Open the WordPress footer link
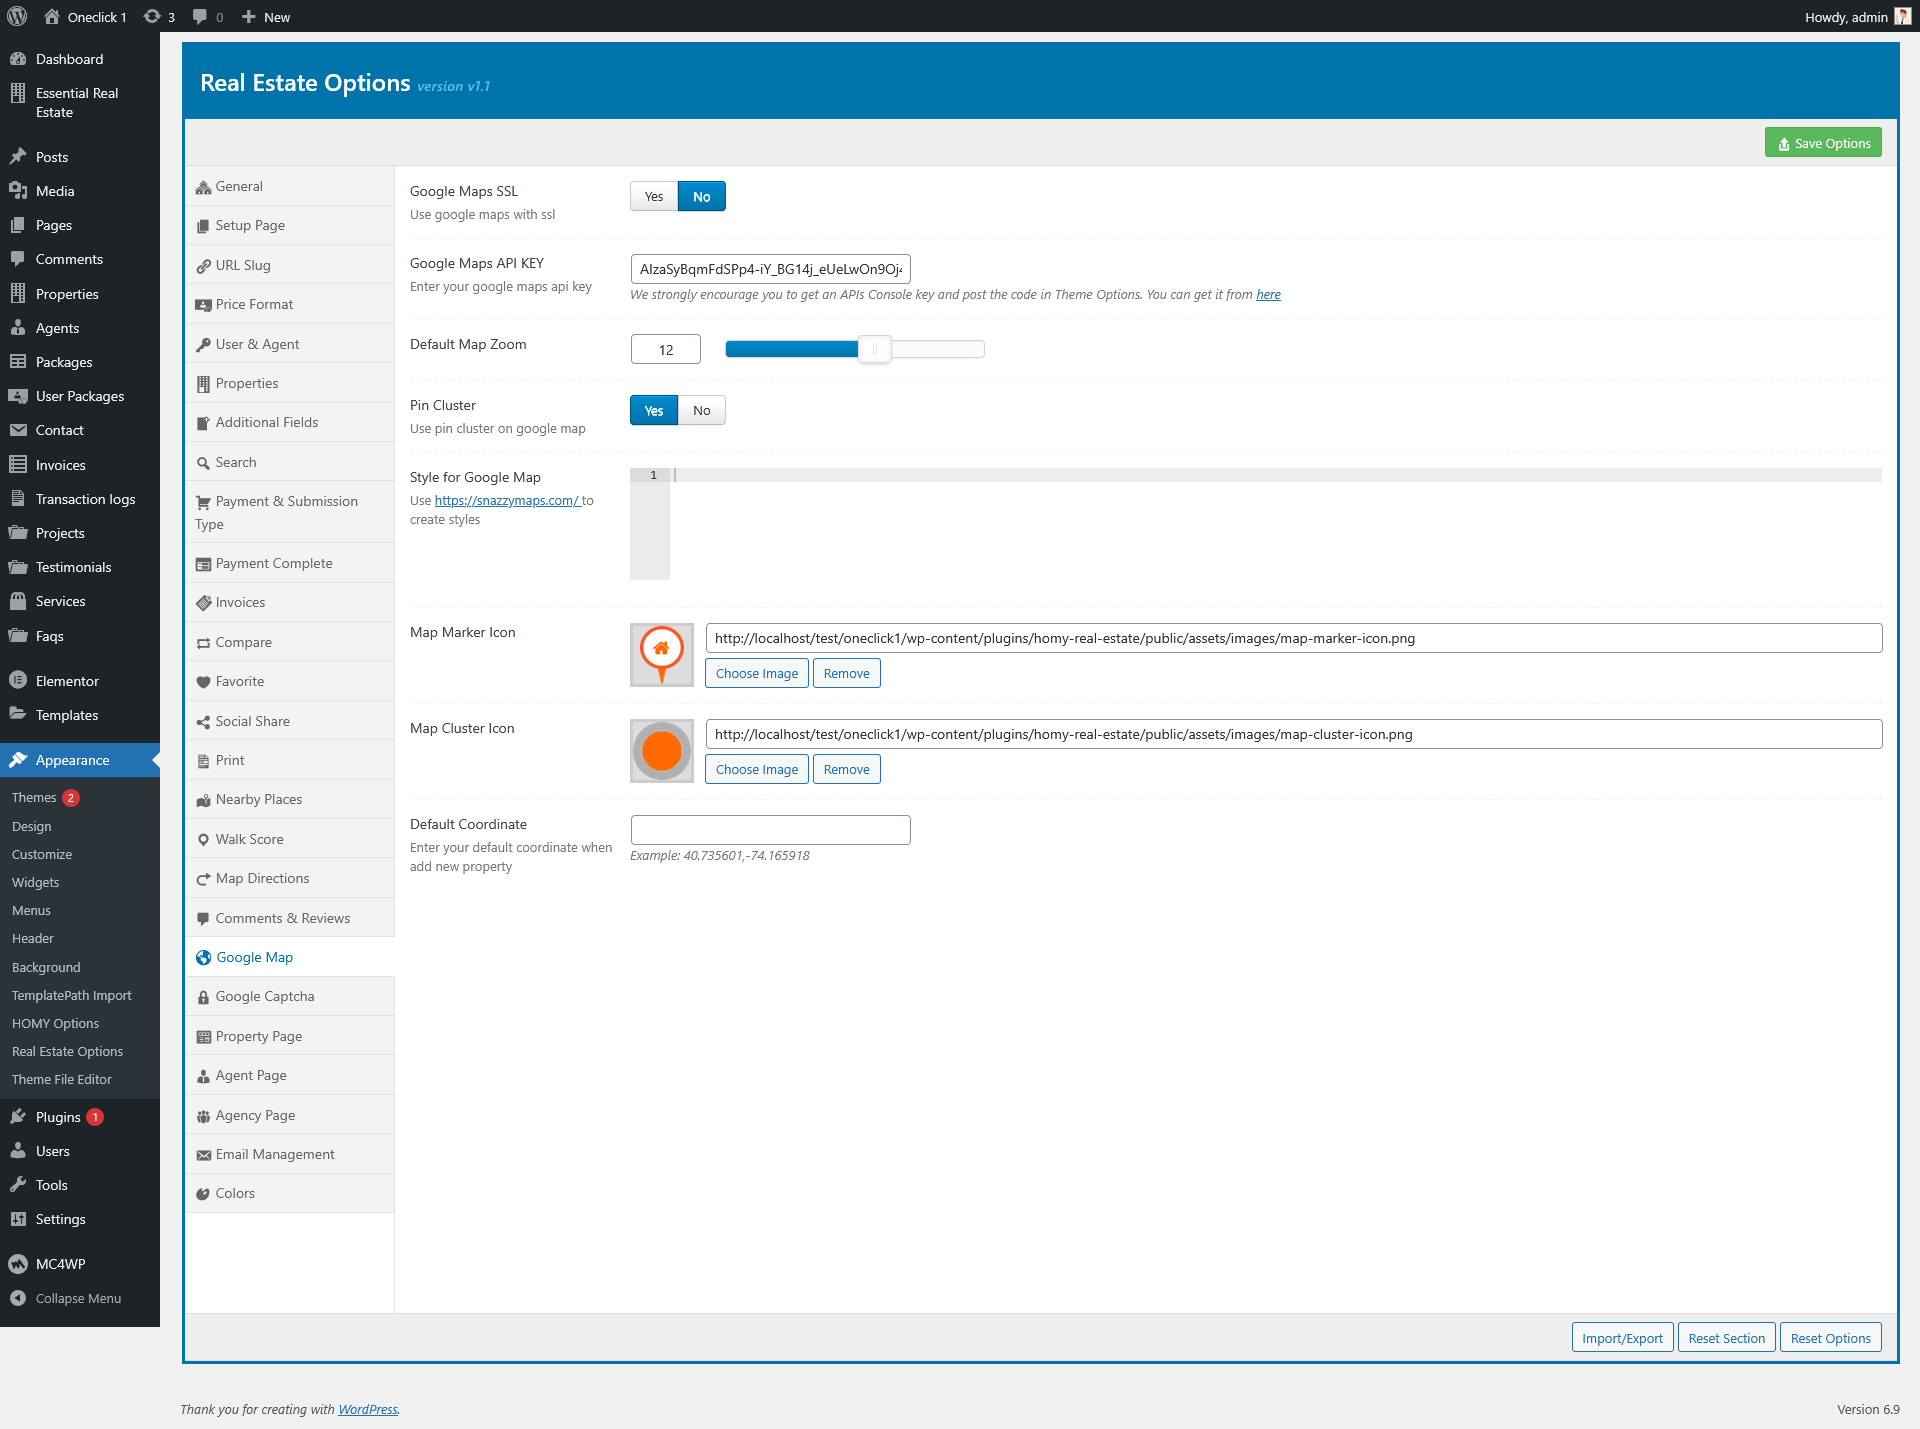1920x1429 pixels. point(368,1409)
